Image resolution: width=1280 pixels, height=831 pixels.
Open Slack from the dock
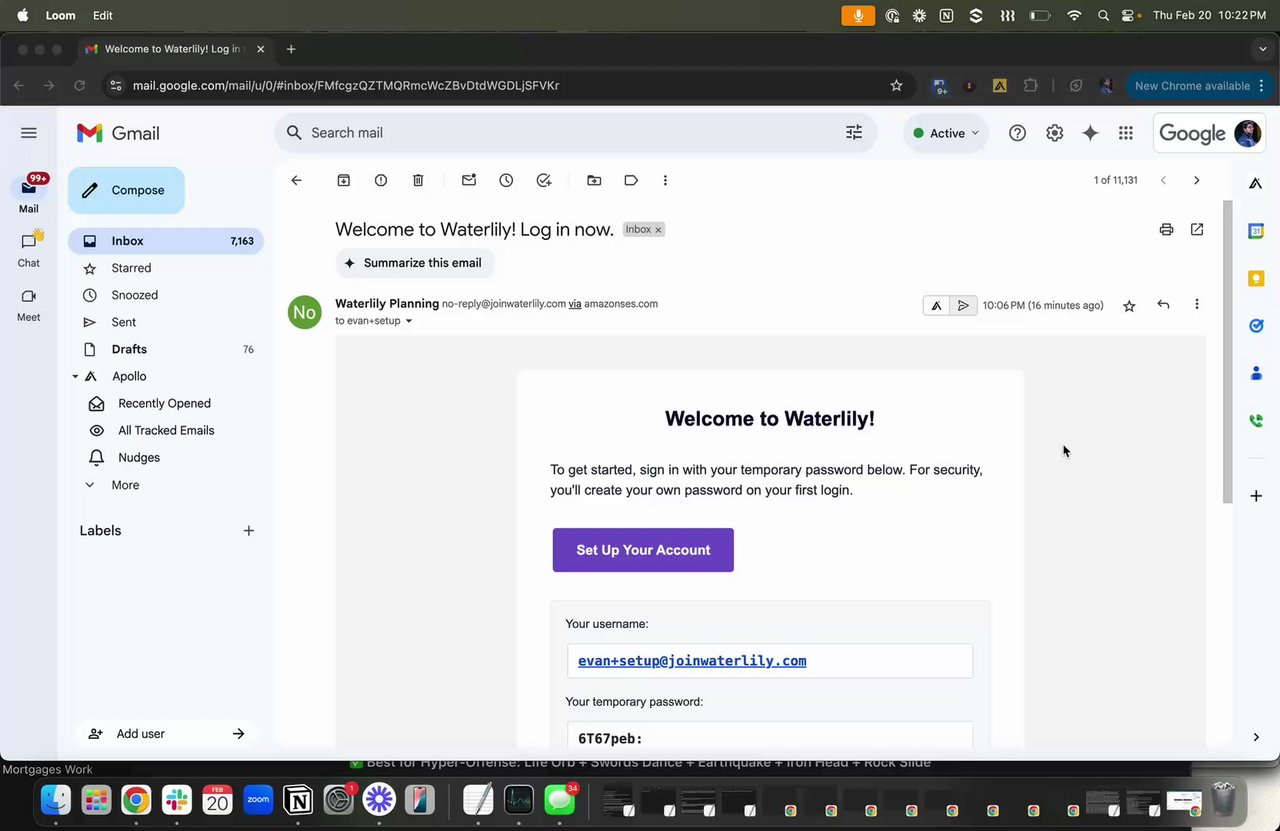click(177, 799)
